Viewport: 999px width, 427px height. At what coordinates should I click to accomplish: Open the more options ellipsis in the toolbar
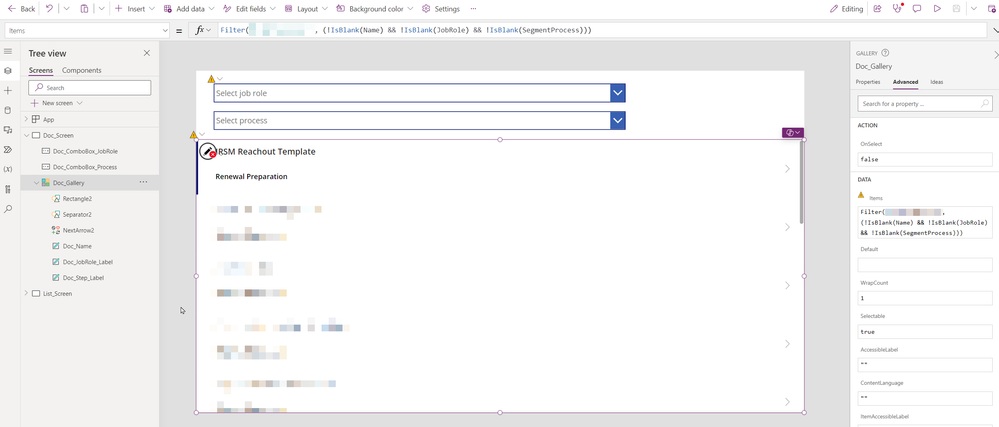[x=473, y=9]
